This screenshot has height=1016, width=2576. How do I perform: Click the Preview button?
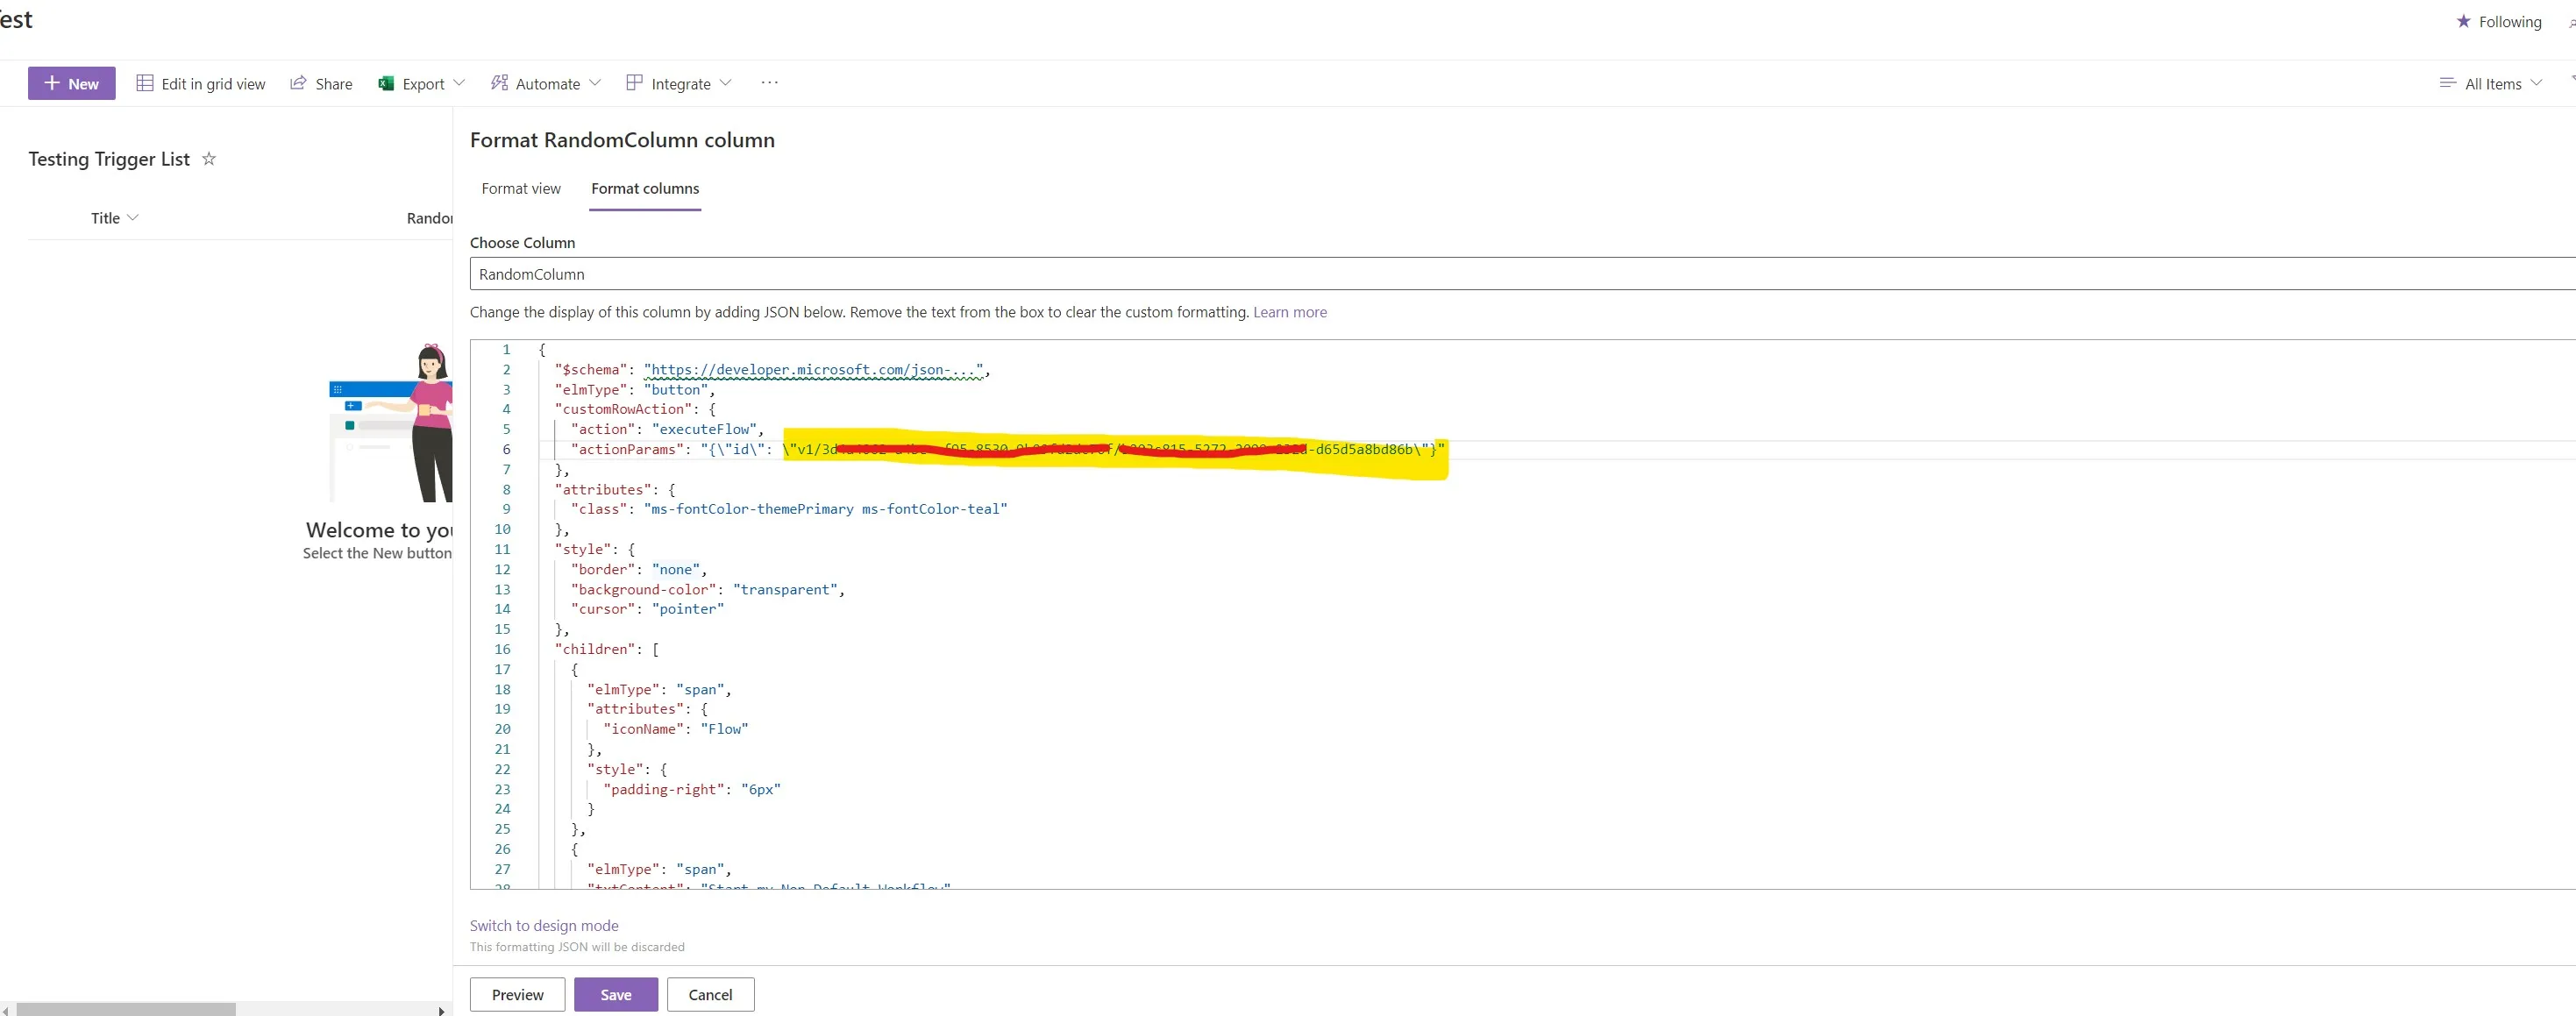click(516, 994)
